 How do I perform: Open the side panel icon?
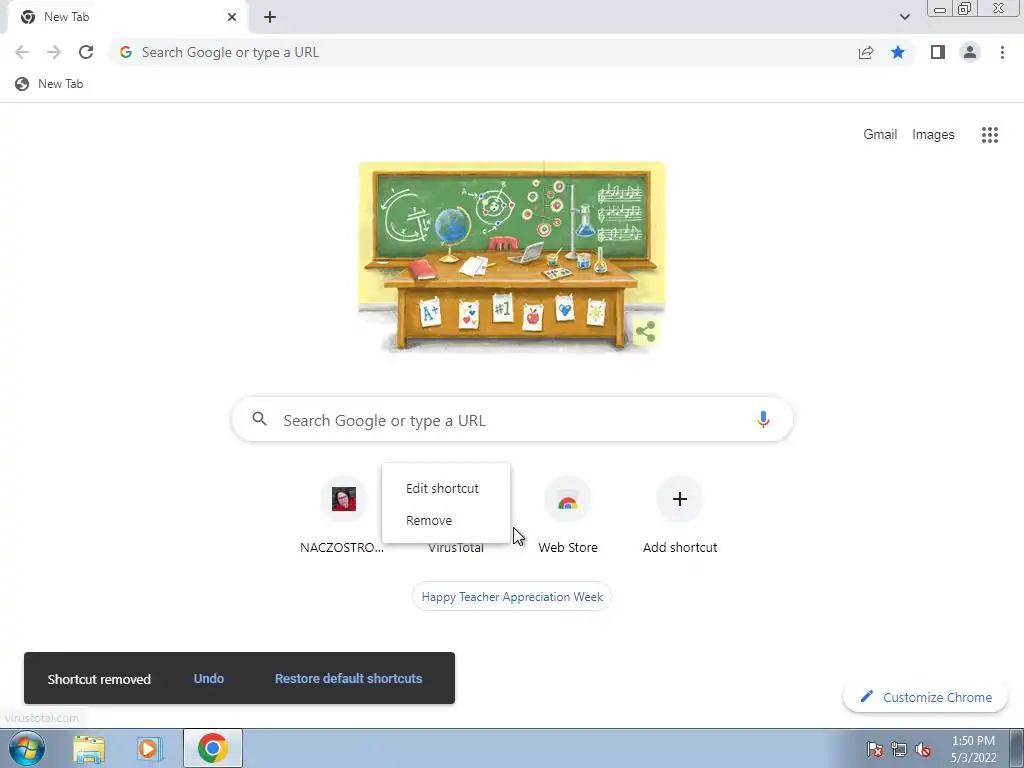click(938, 52)
